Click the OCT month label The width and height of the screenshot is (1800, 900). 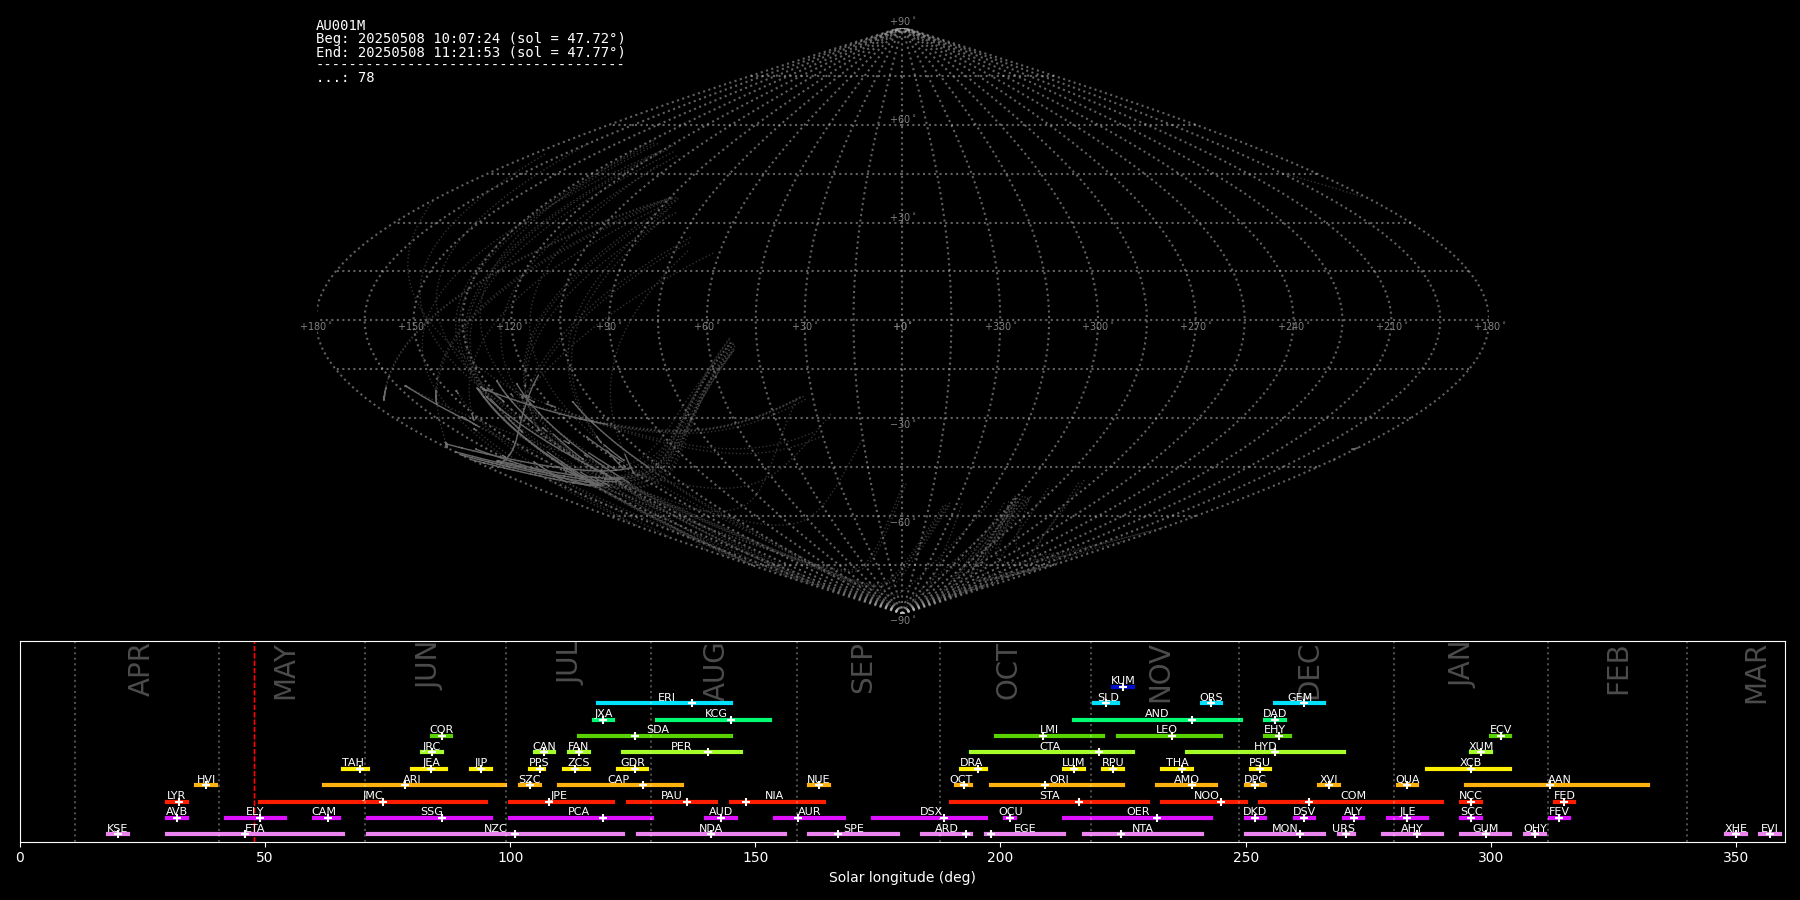tap(1007, 672)
